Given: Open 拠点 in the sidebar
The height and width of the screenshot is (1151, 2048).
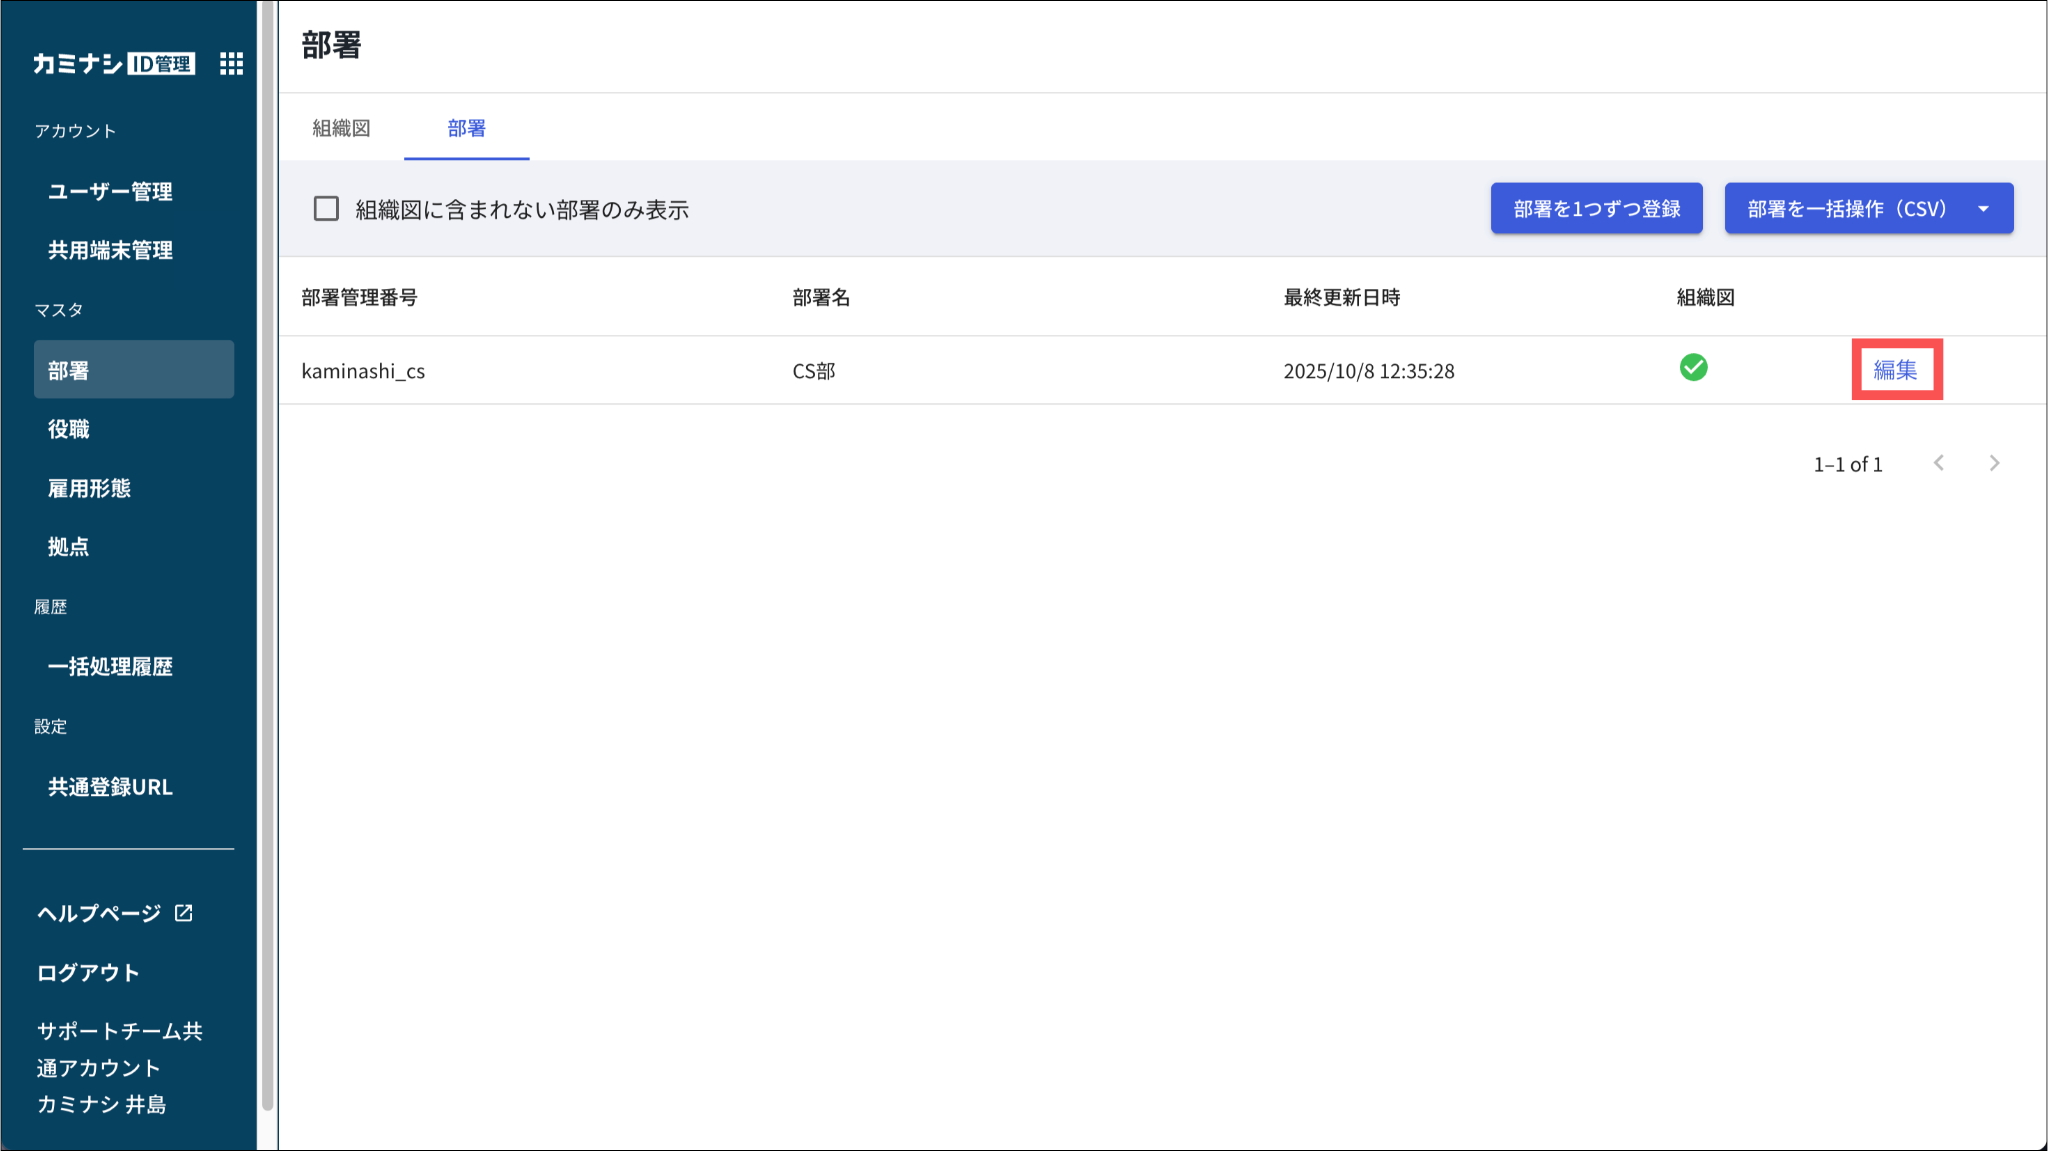Looking at the screenshot, I should coord(69,547).
